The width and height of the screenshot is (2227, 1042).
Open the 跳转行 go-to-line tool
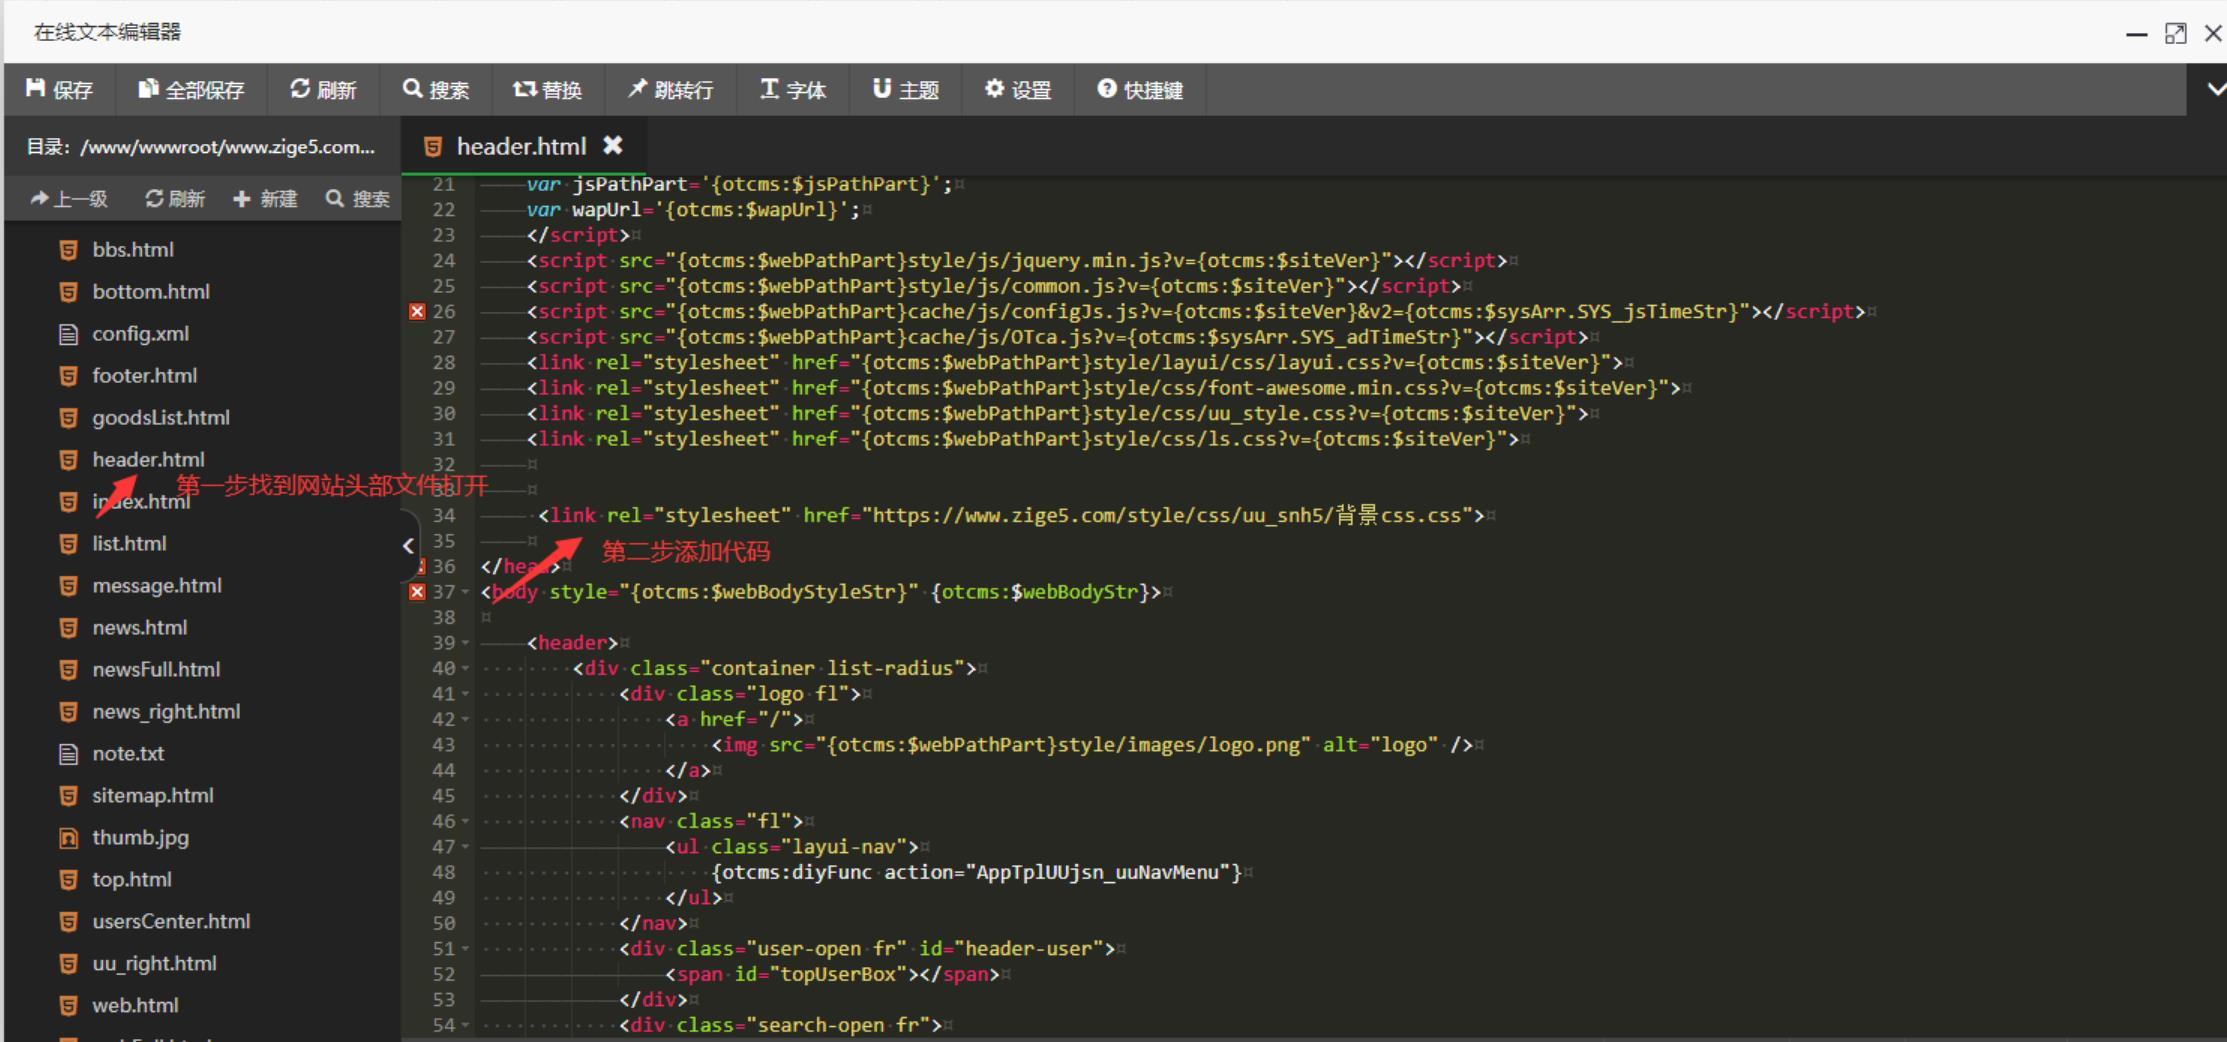pos(670,90)
